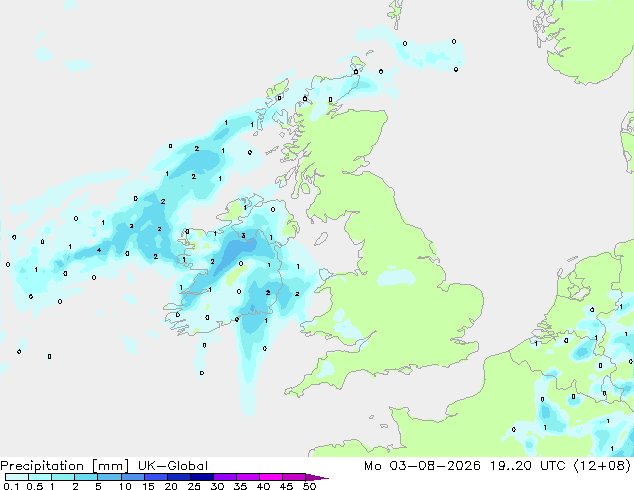Click the 30 mm purple legend swatch
This screenshot has width=634, height=490.
pos(225,477)
